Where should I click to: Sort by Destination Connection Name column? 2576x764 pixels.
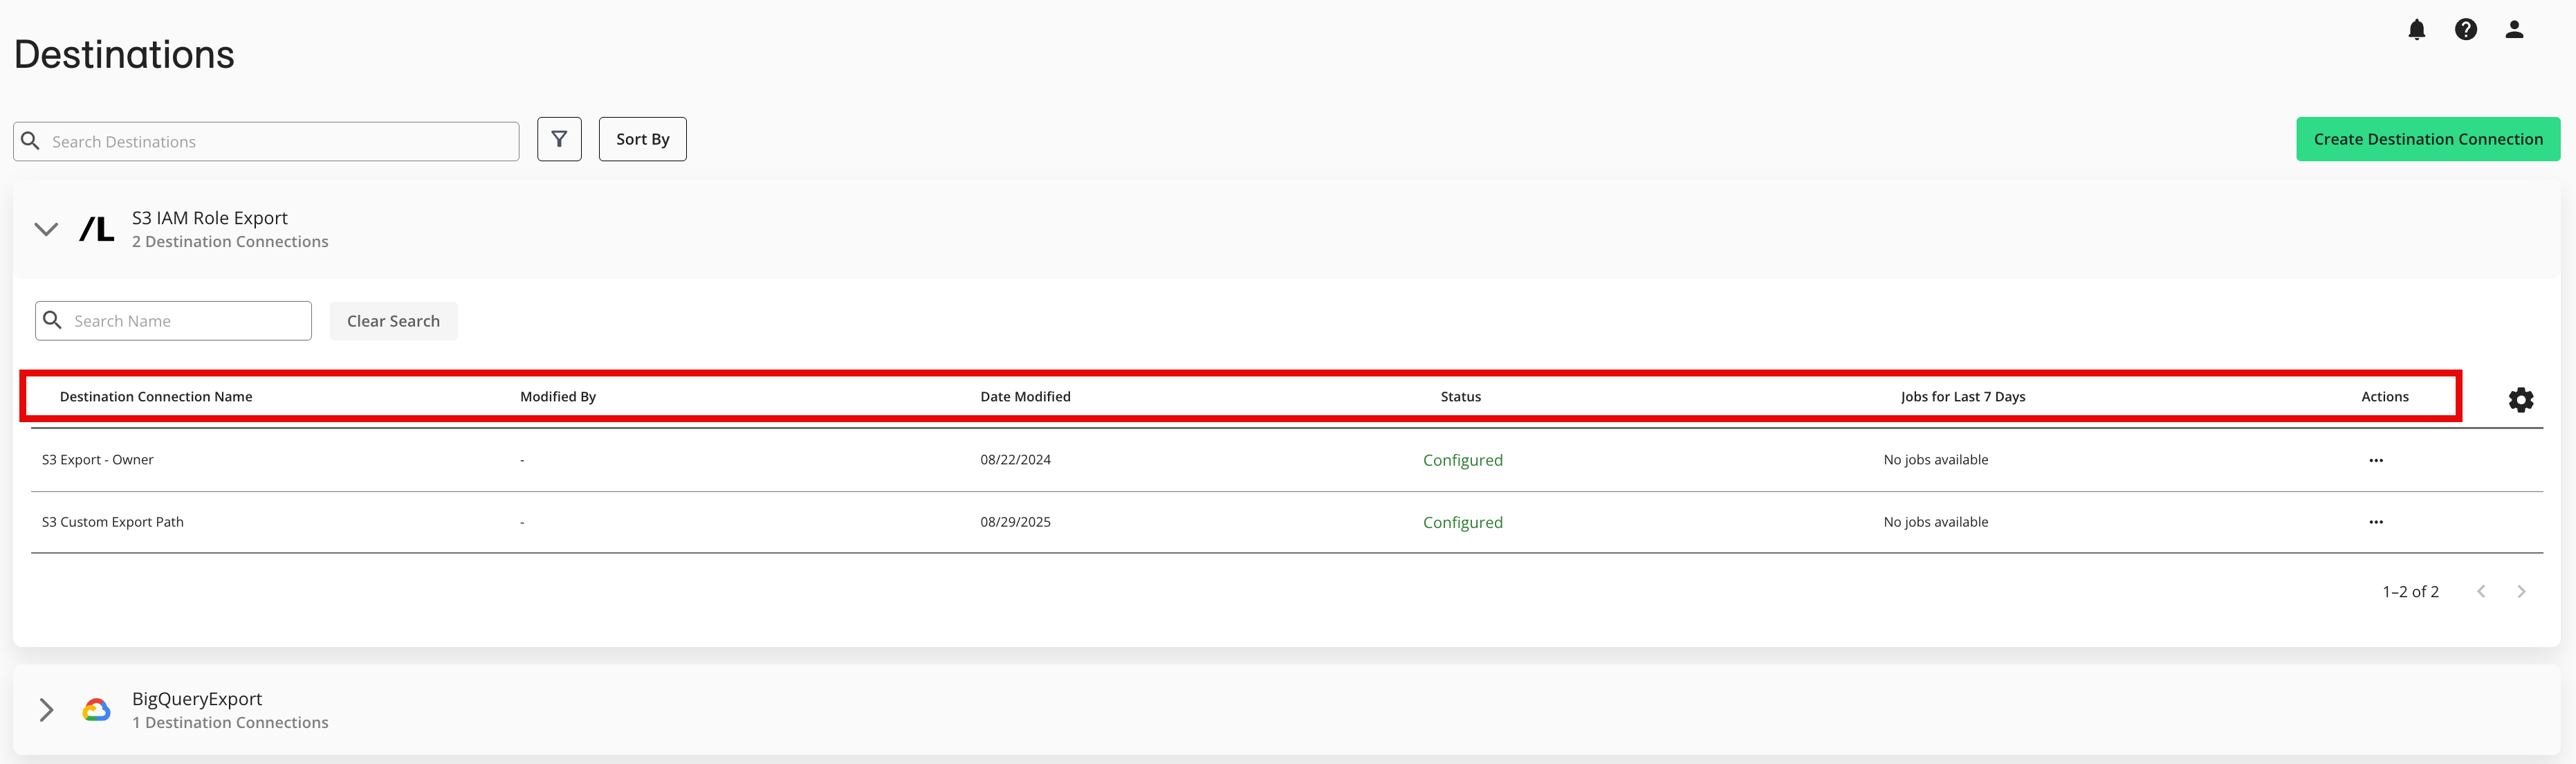[x=156, y=397]
